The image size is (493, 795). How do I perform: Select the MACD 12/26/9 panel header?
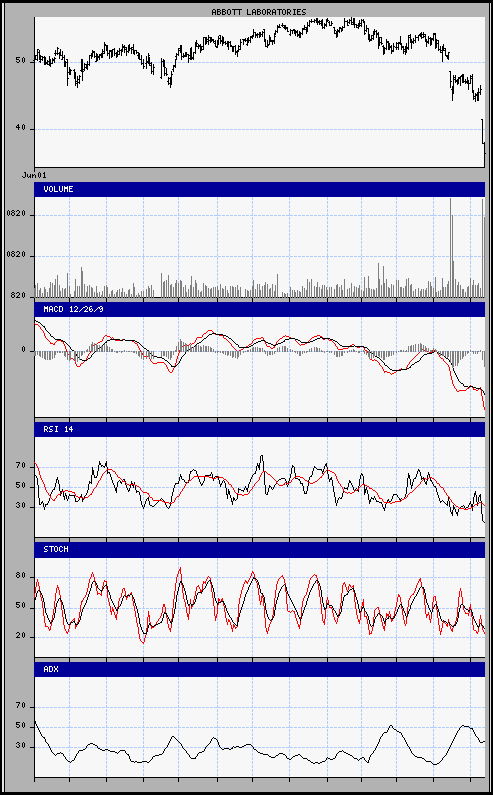pos(260,309)
